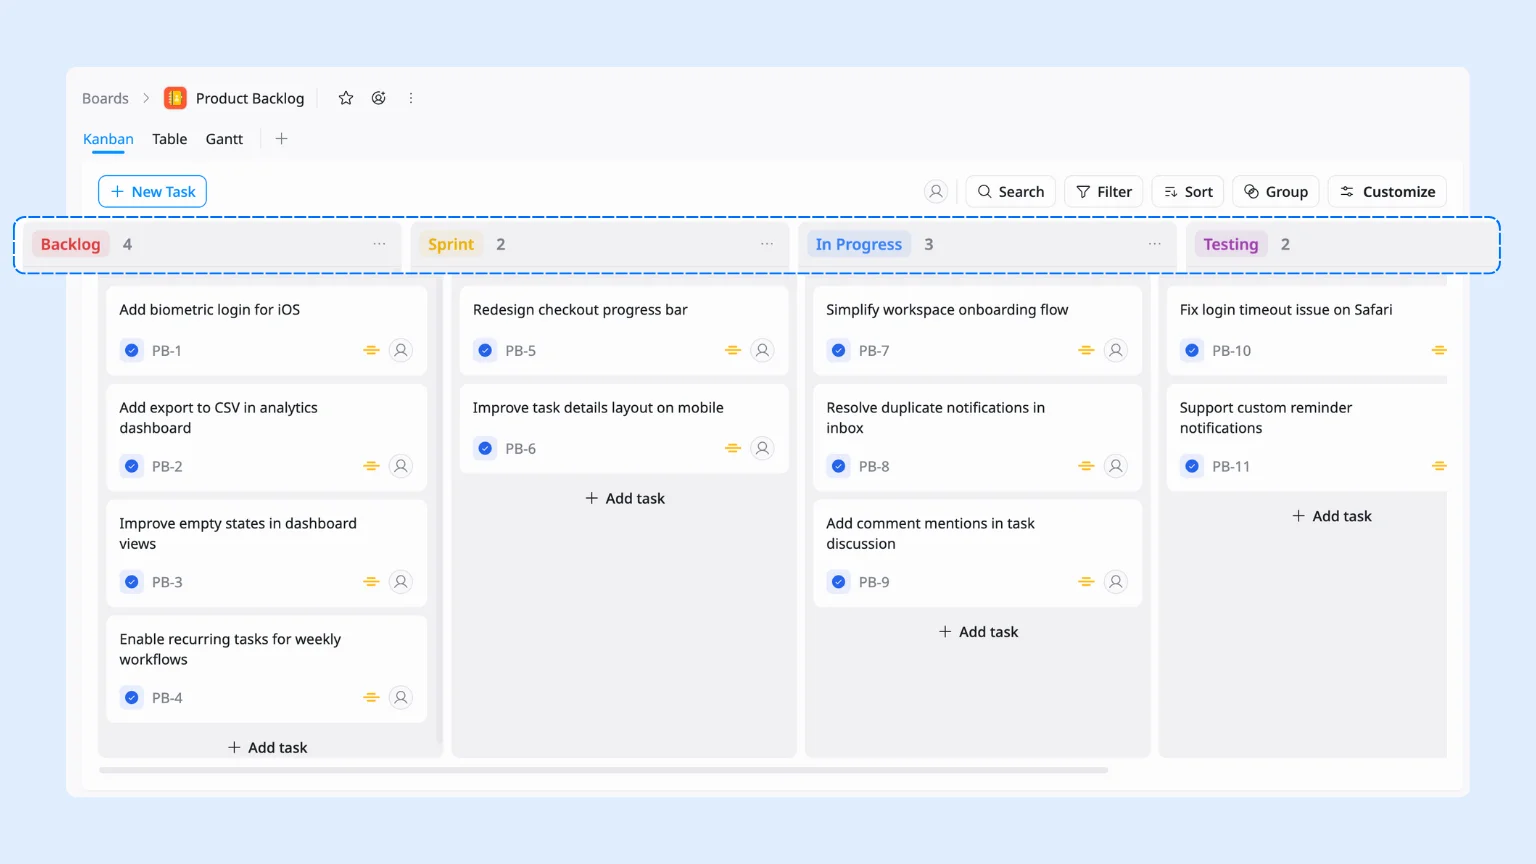The image size is (1536, 864).
Task: Star the Product Backlog board
Action: tap(346, 98)
